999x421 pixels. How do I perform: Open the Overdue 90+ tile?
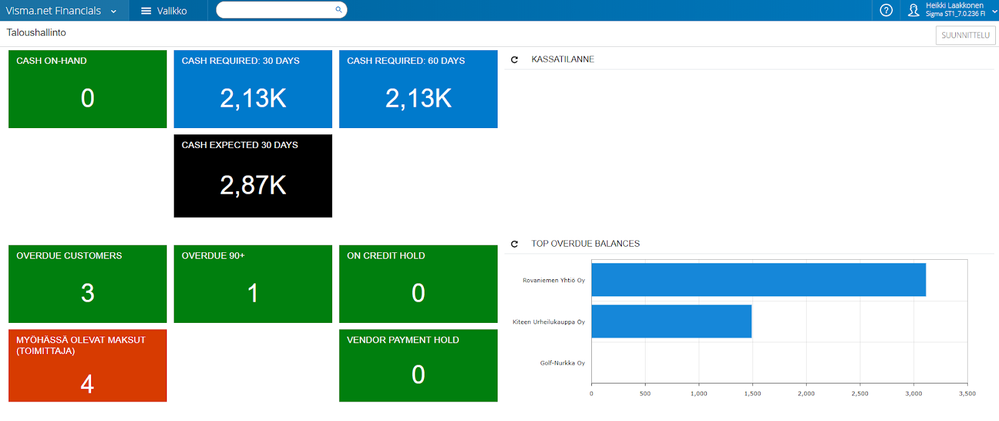tap(253, 284)
